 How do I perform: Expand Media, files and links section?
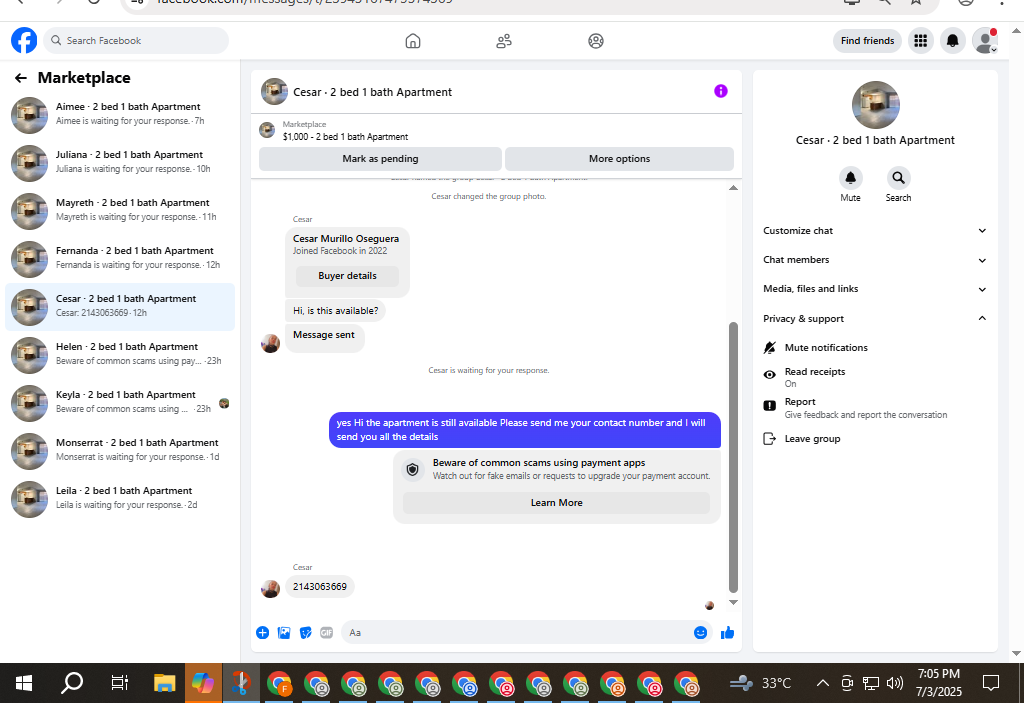pos(875,289)
